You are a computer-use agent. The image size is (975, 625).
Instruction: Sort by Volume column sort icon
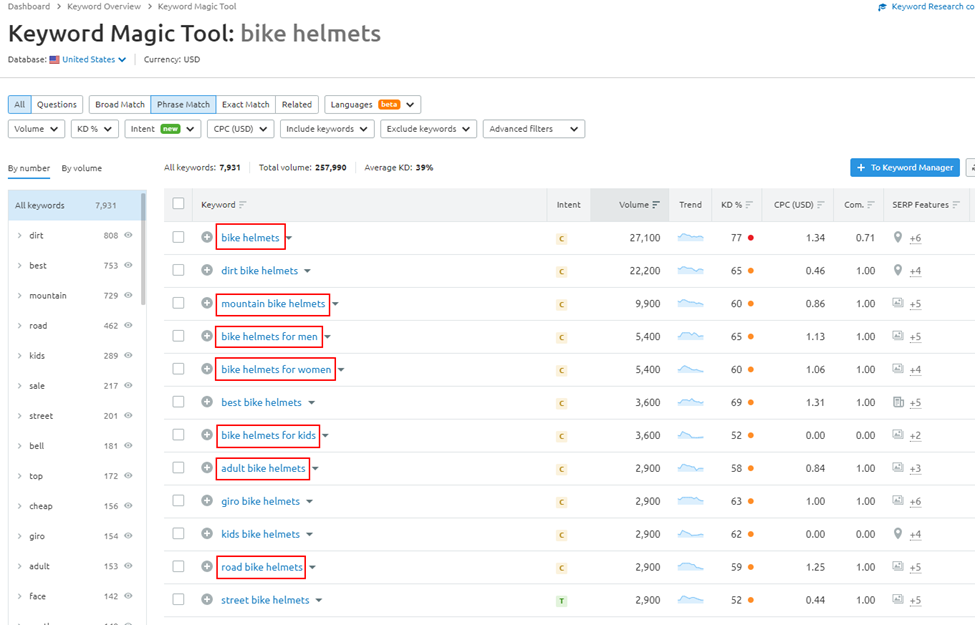(656, 205)
